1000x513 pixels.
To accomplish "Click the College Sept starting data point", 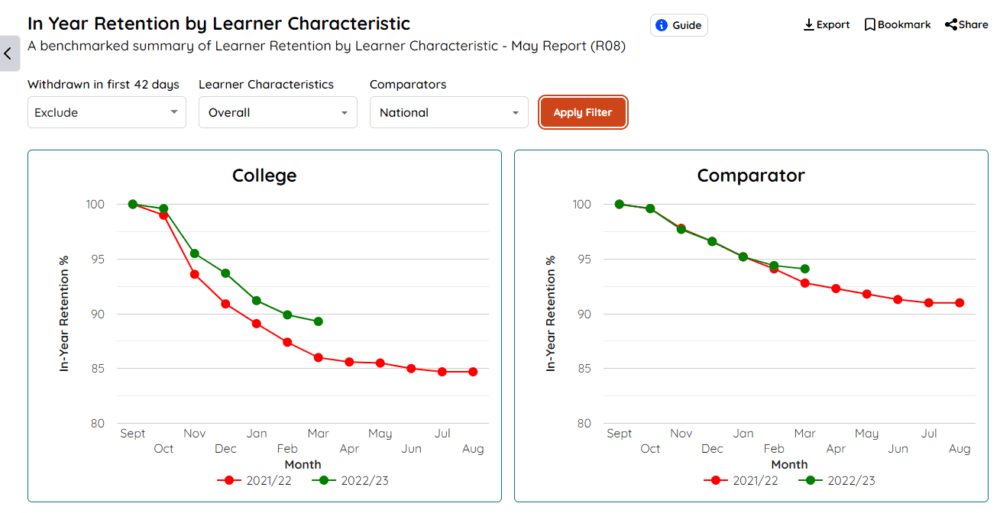I will [x=133, y=204].
